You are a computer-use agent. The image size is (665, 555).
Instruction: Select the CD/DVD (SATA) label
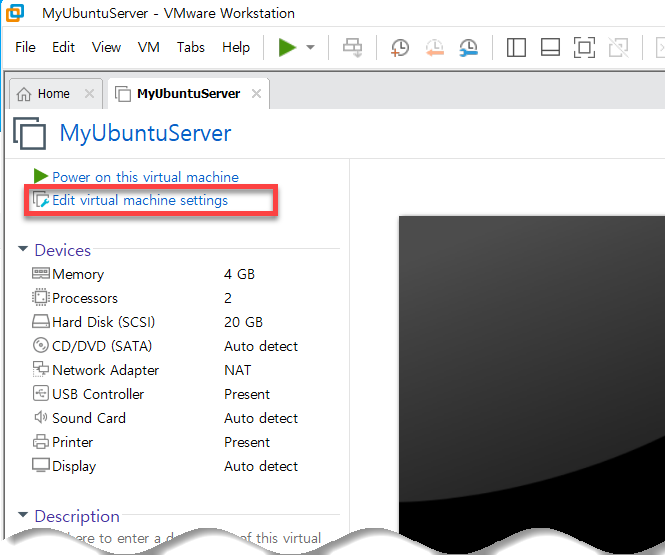click(102, 346)
